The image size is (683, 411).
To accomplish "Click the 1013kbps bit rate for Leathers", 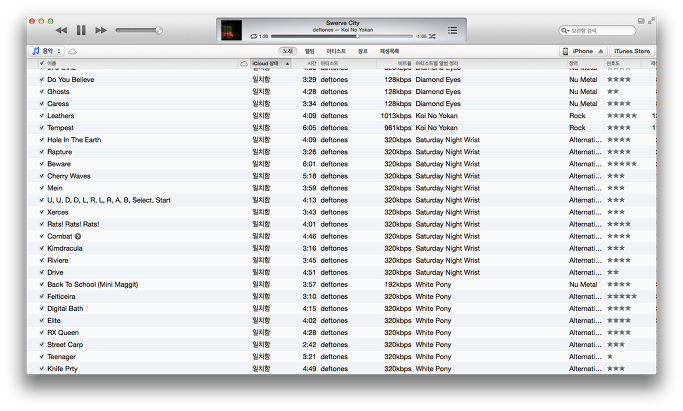I will click(x=396, y=116).
